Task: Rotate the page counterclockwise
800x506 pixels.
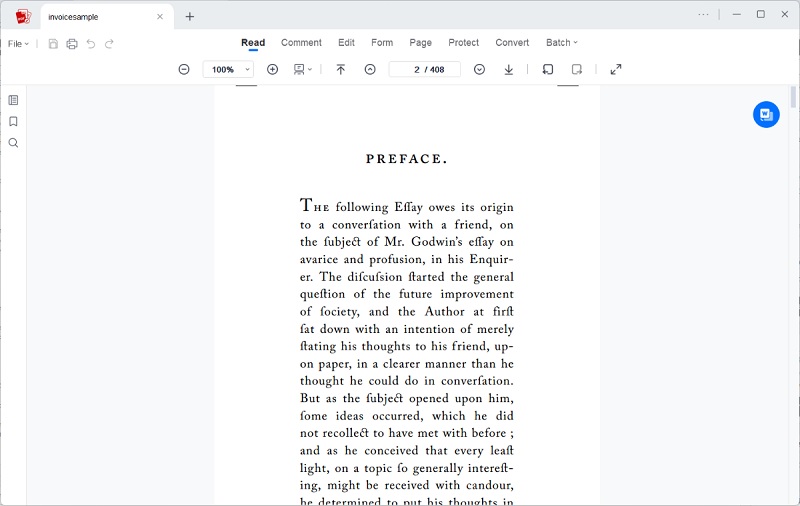Action: (547, 69)
